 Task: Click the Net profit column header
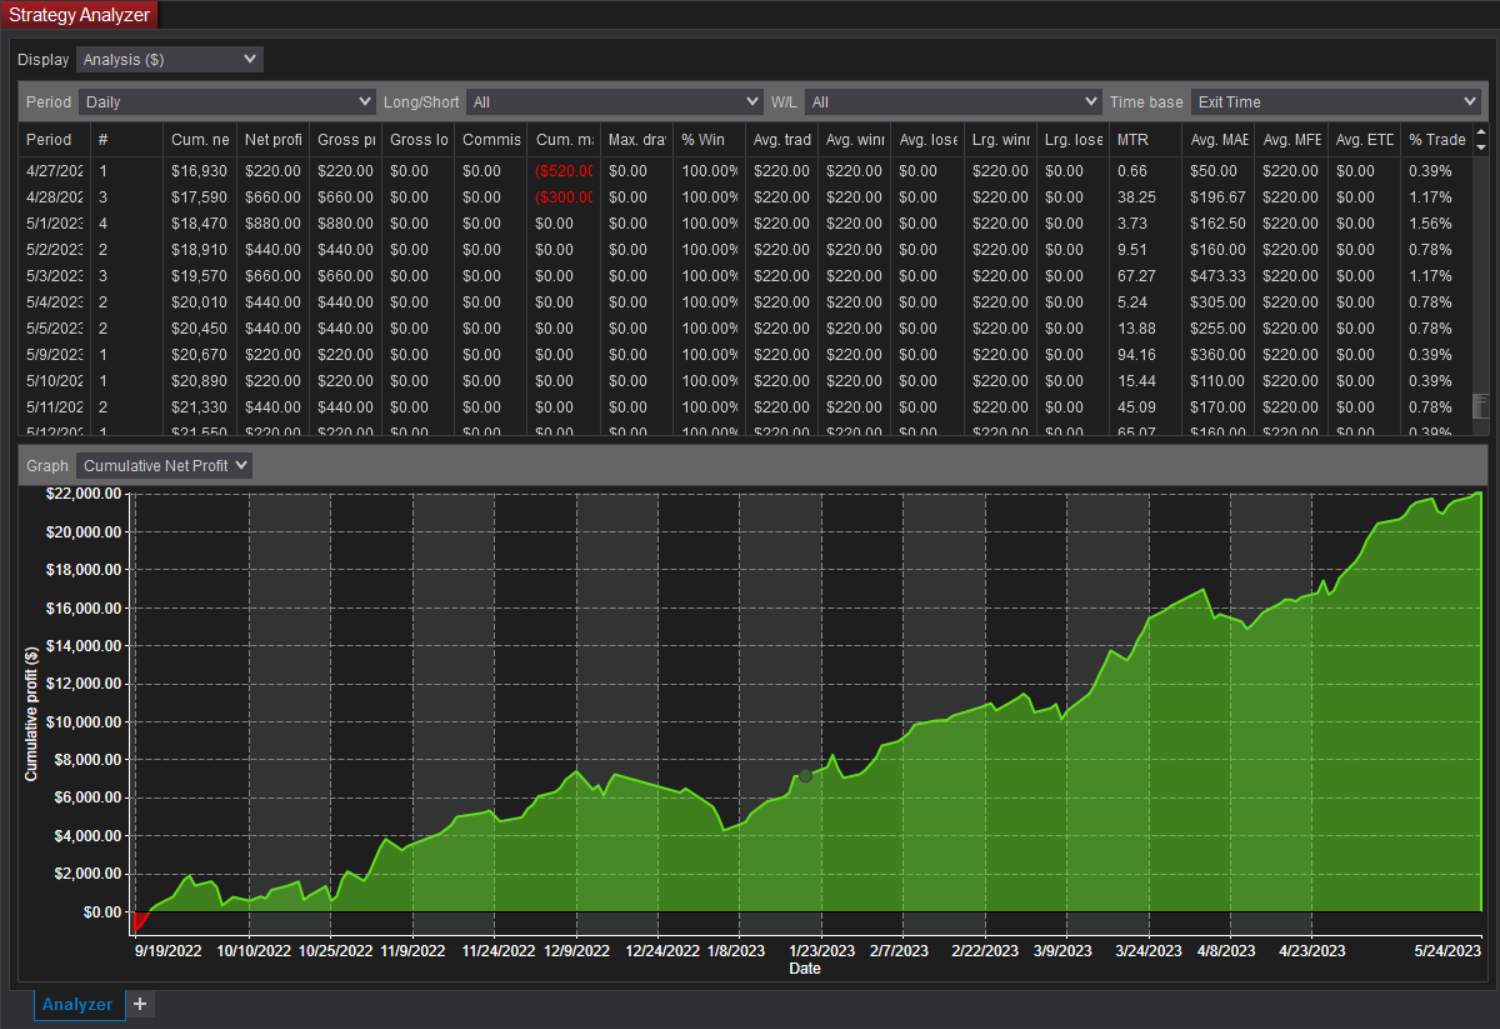(x=273, y=139)
